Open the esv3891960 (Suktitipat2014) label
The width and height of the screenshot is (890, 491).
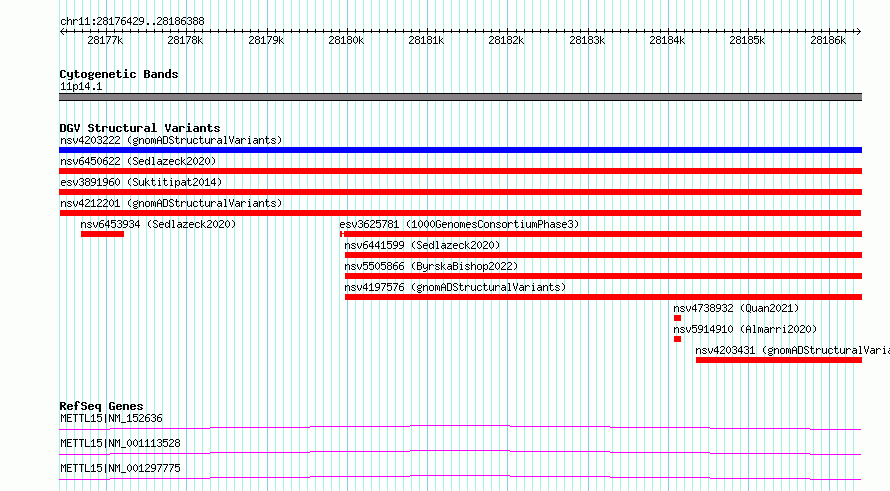pyautogui.click(x=141, y=182)
